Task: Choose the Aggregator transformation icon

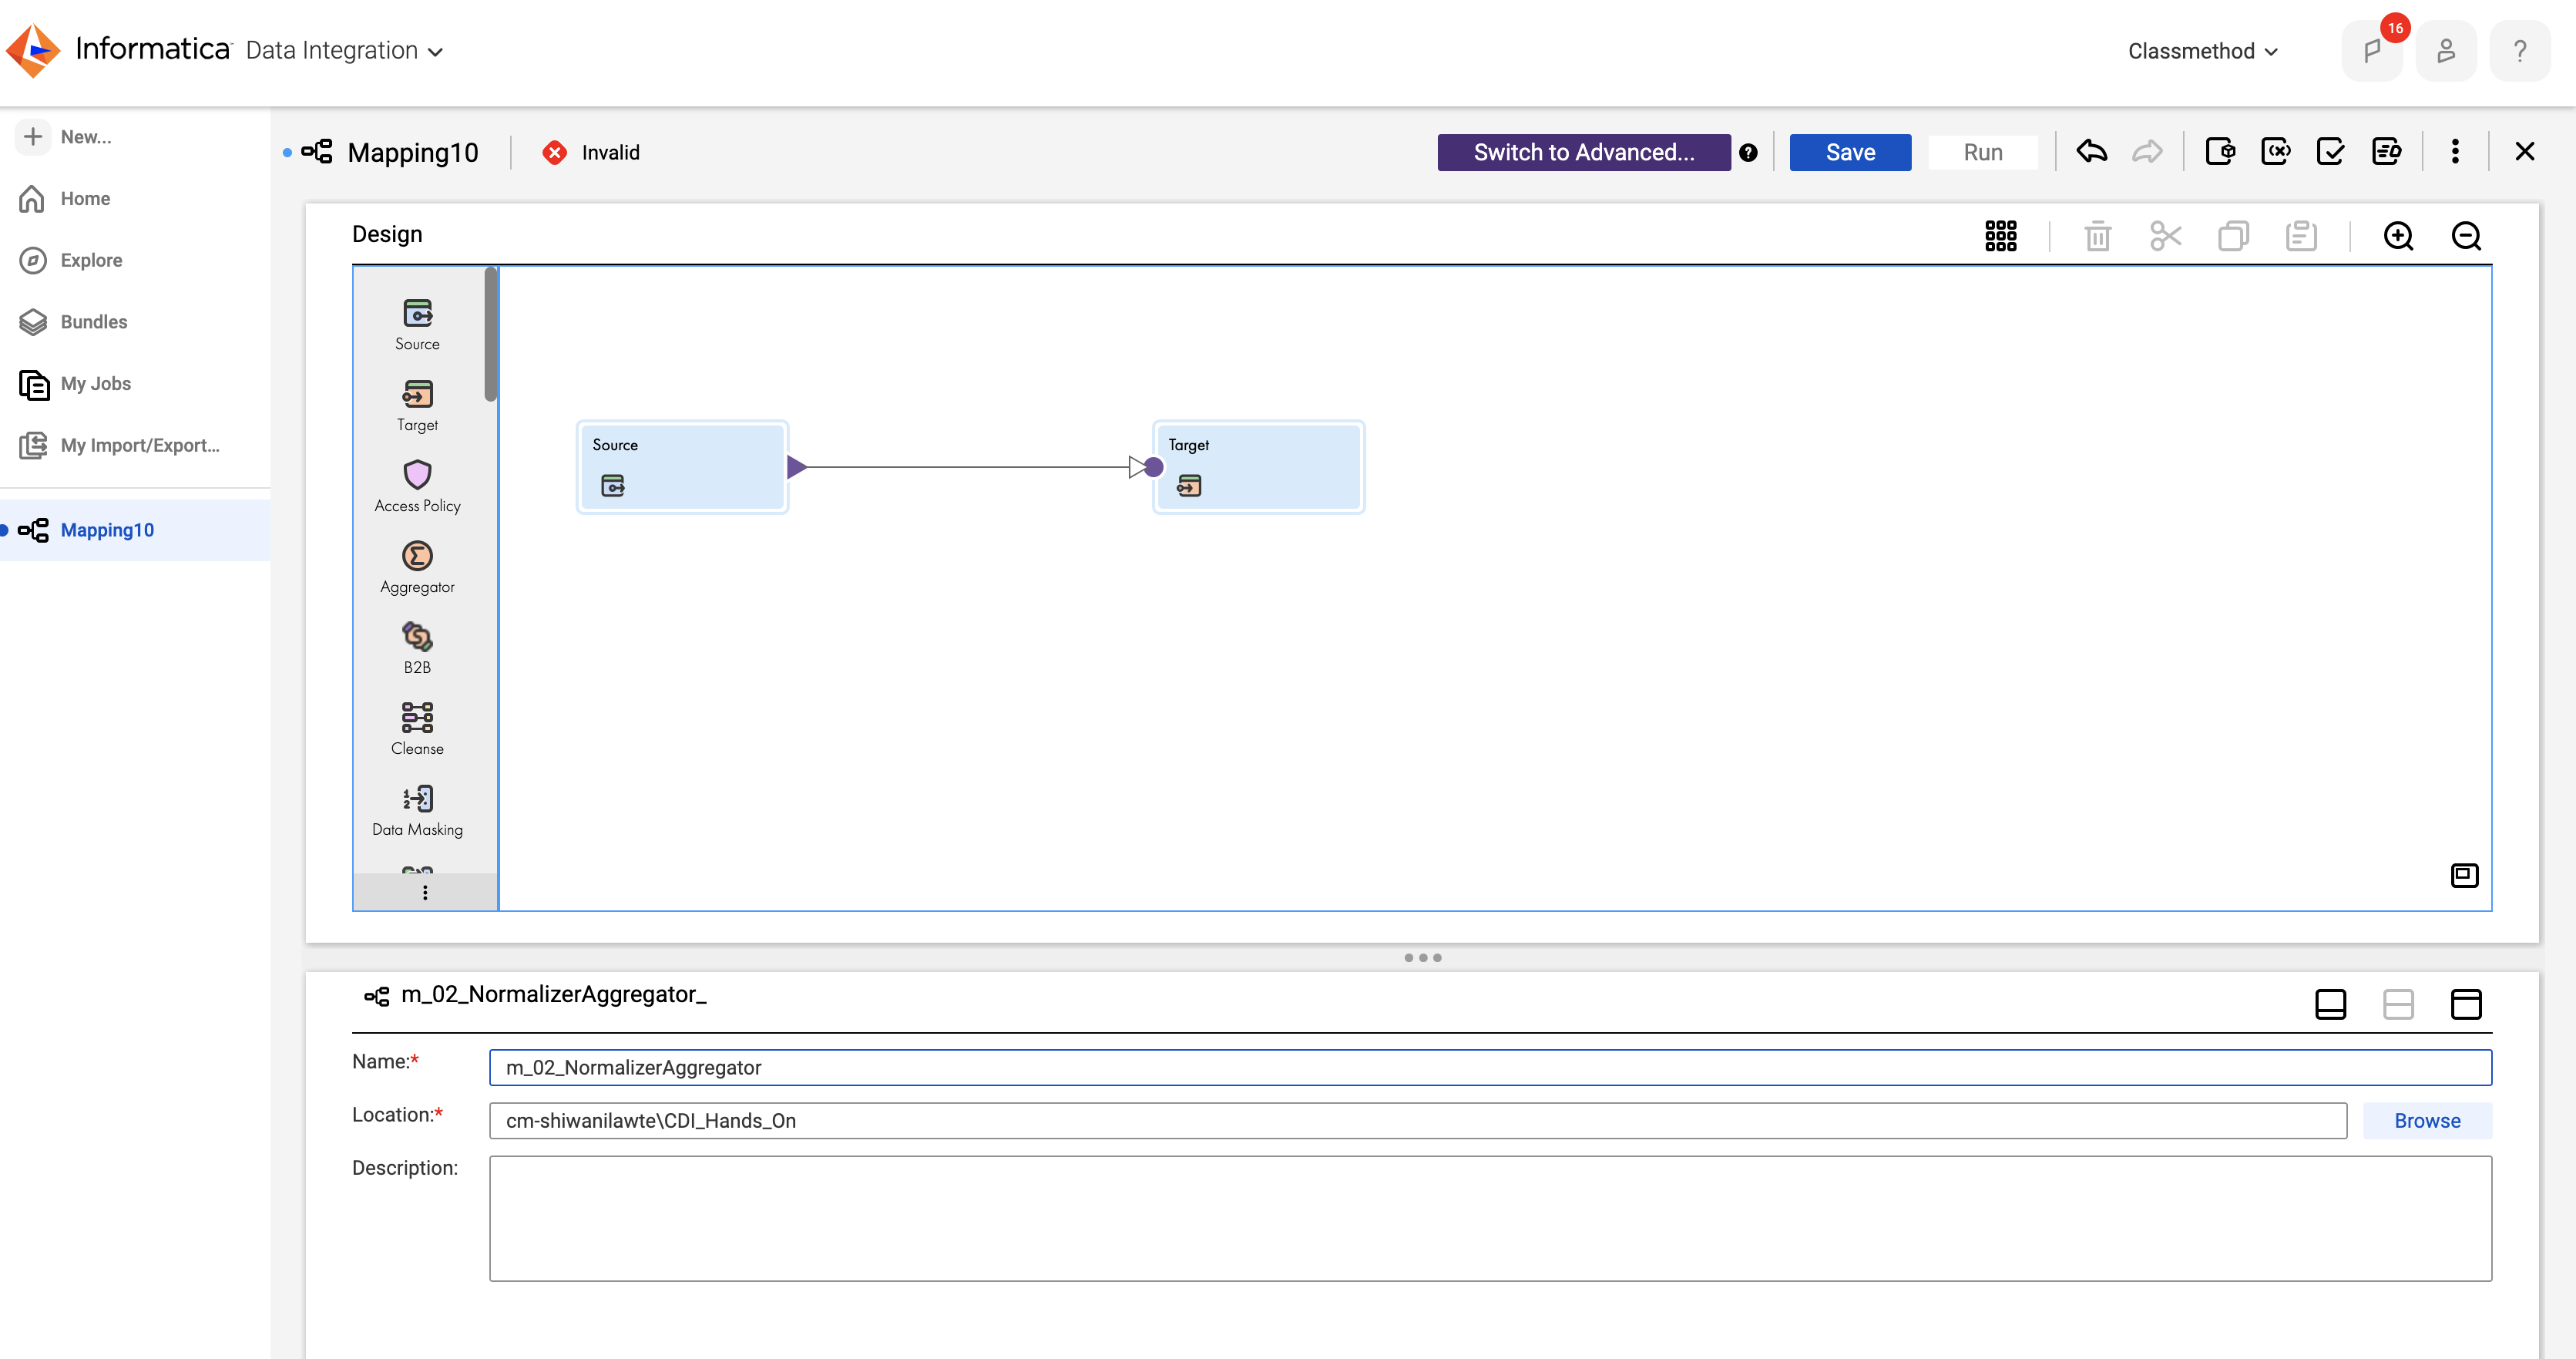Action: click(x=417, y=555)
